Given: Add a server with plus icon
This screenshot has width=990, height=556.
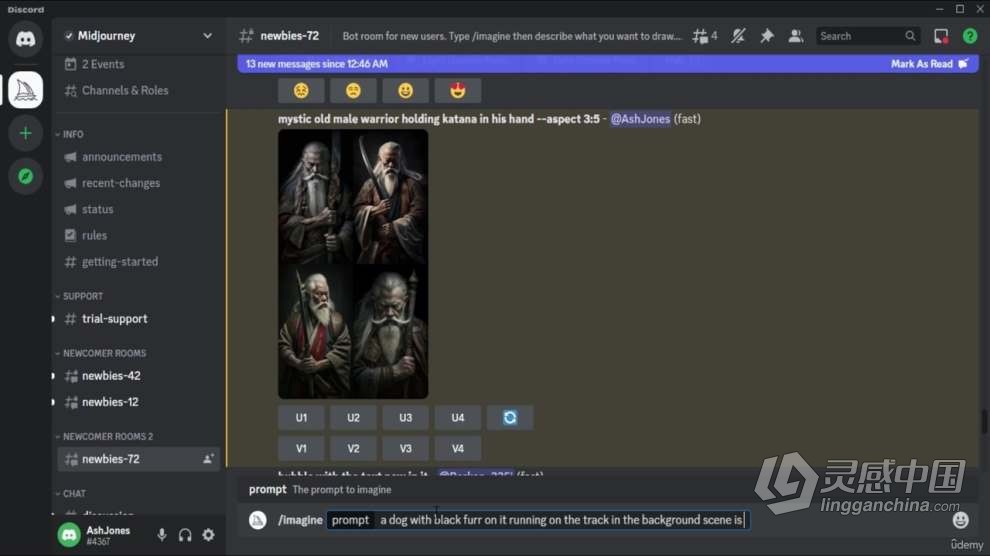Looking at the screenshot, I should point(25,133).
